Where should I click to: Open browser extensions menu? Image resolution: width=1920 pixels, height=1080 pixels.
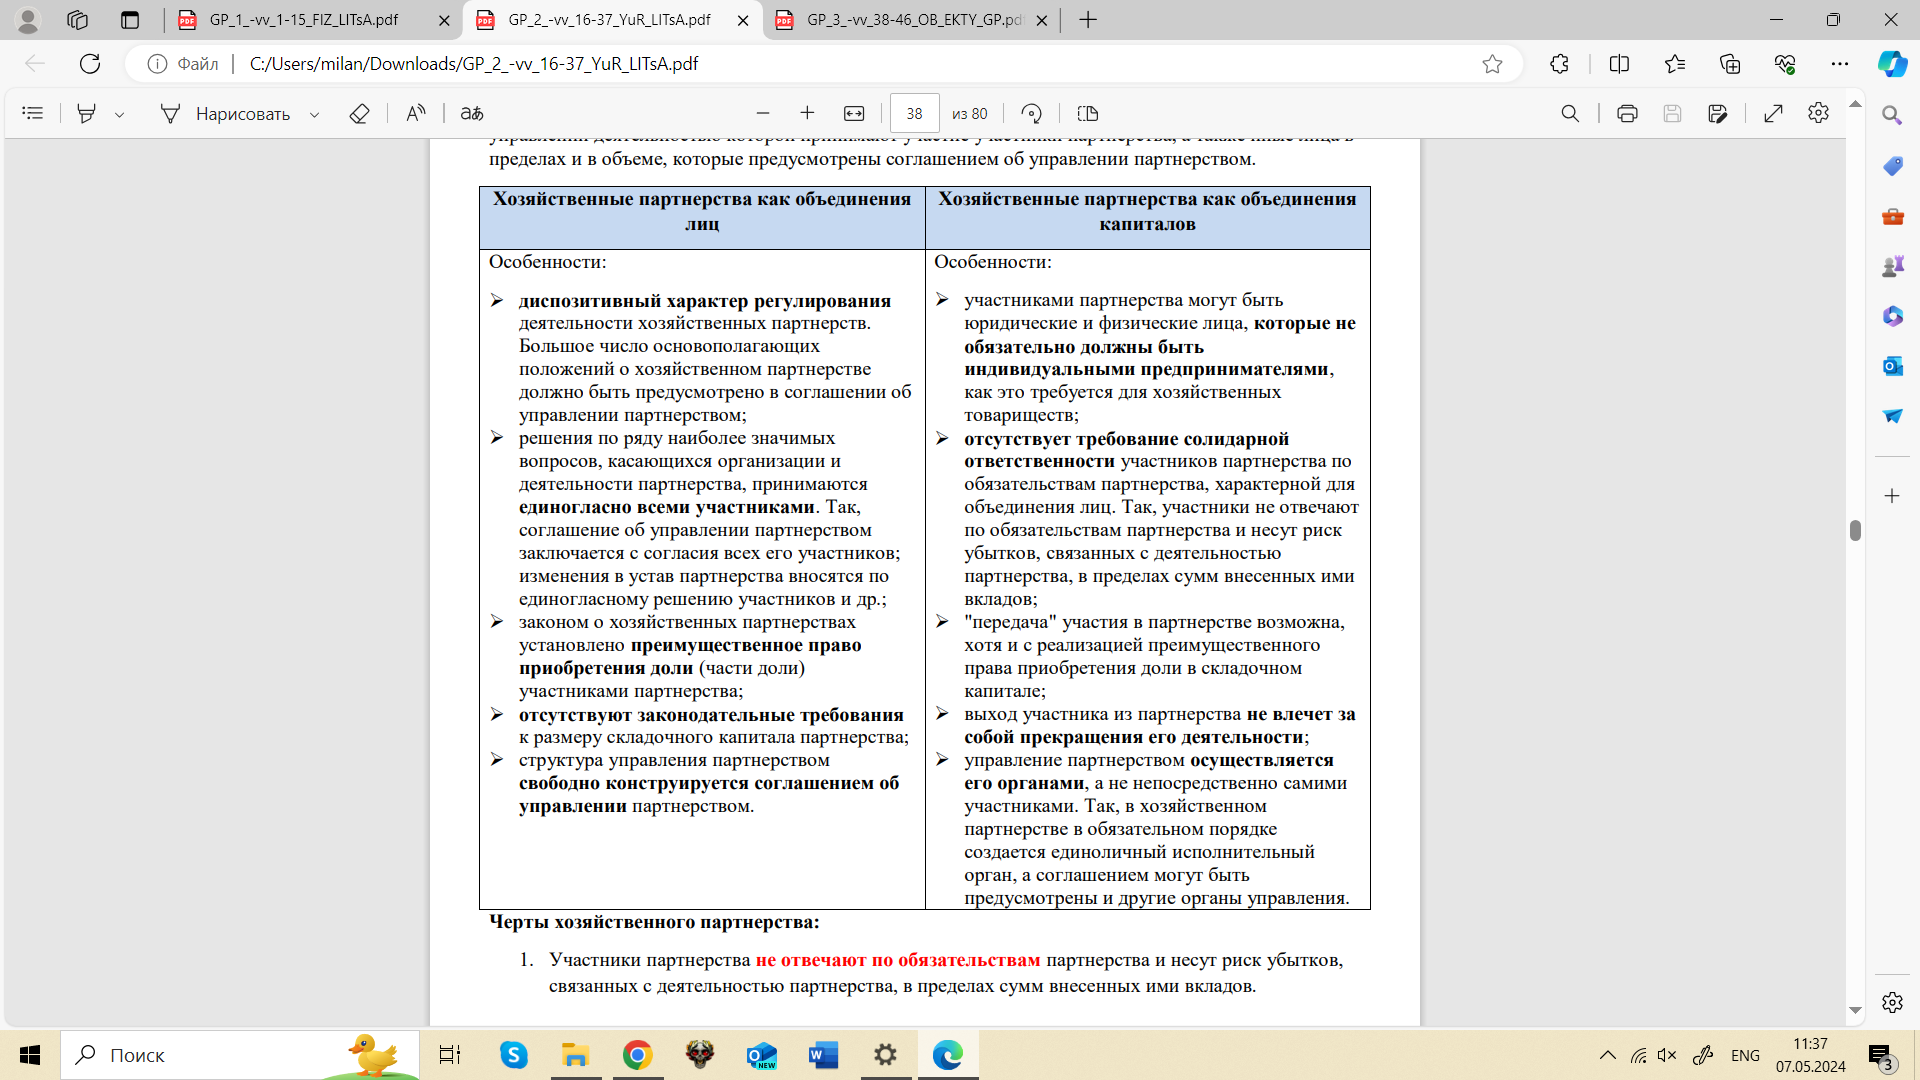coord(1559,64)
